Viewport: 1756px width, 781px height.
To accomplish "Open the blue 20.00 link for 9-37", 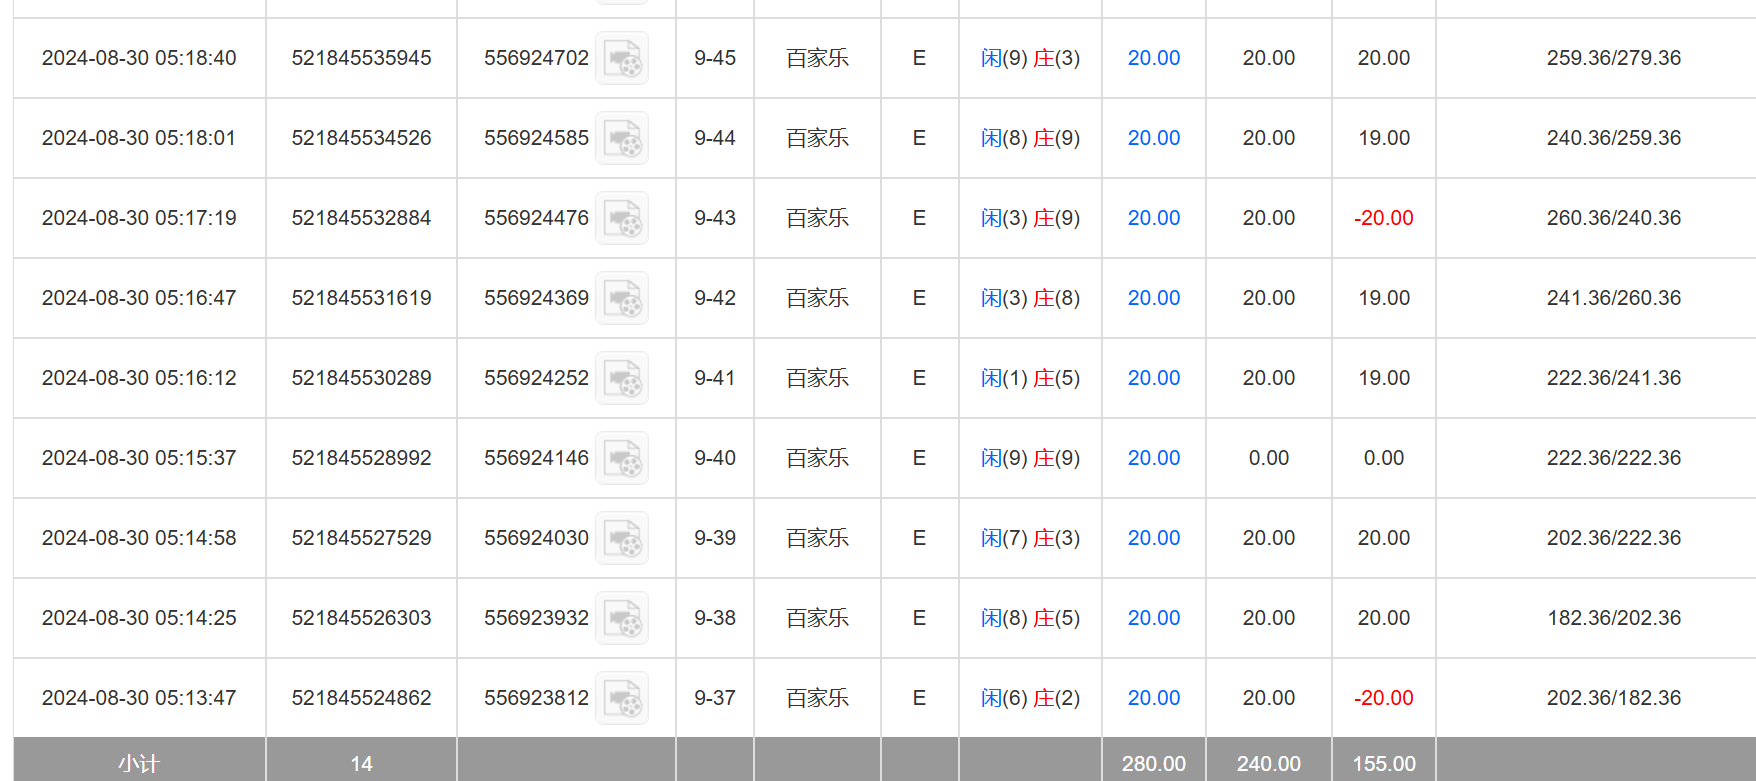I will click(1153, 698).
